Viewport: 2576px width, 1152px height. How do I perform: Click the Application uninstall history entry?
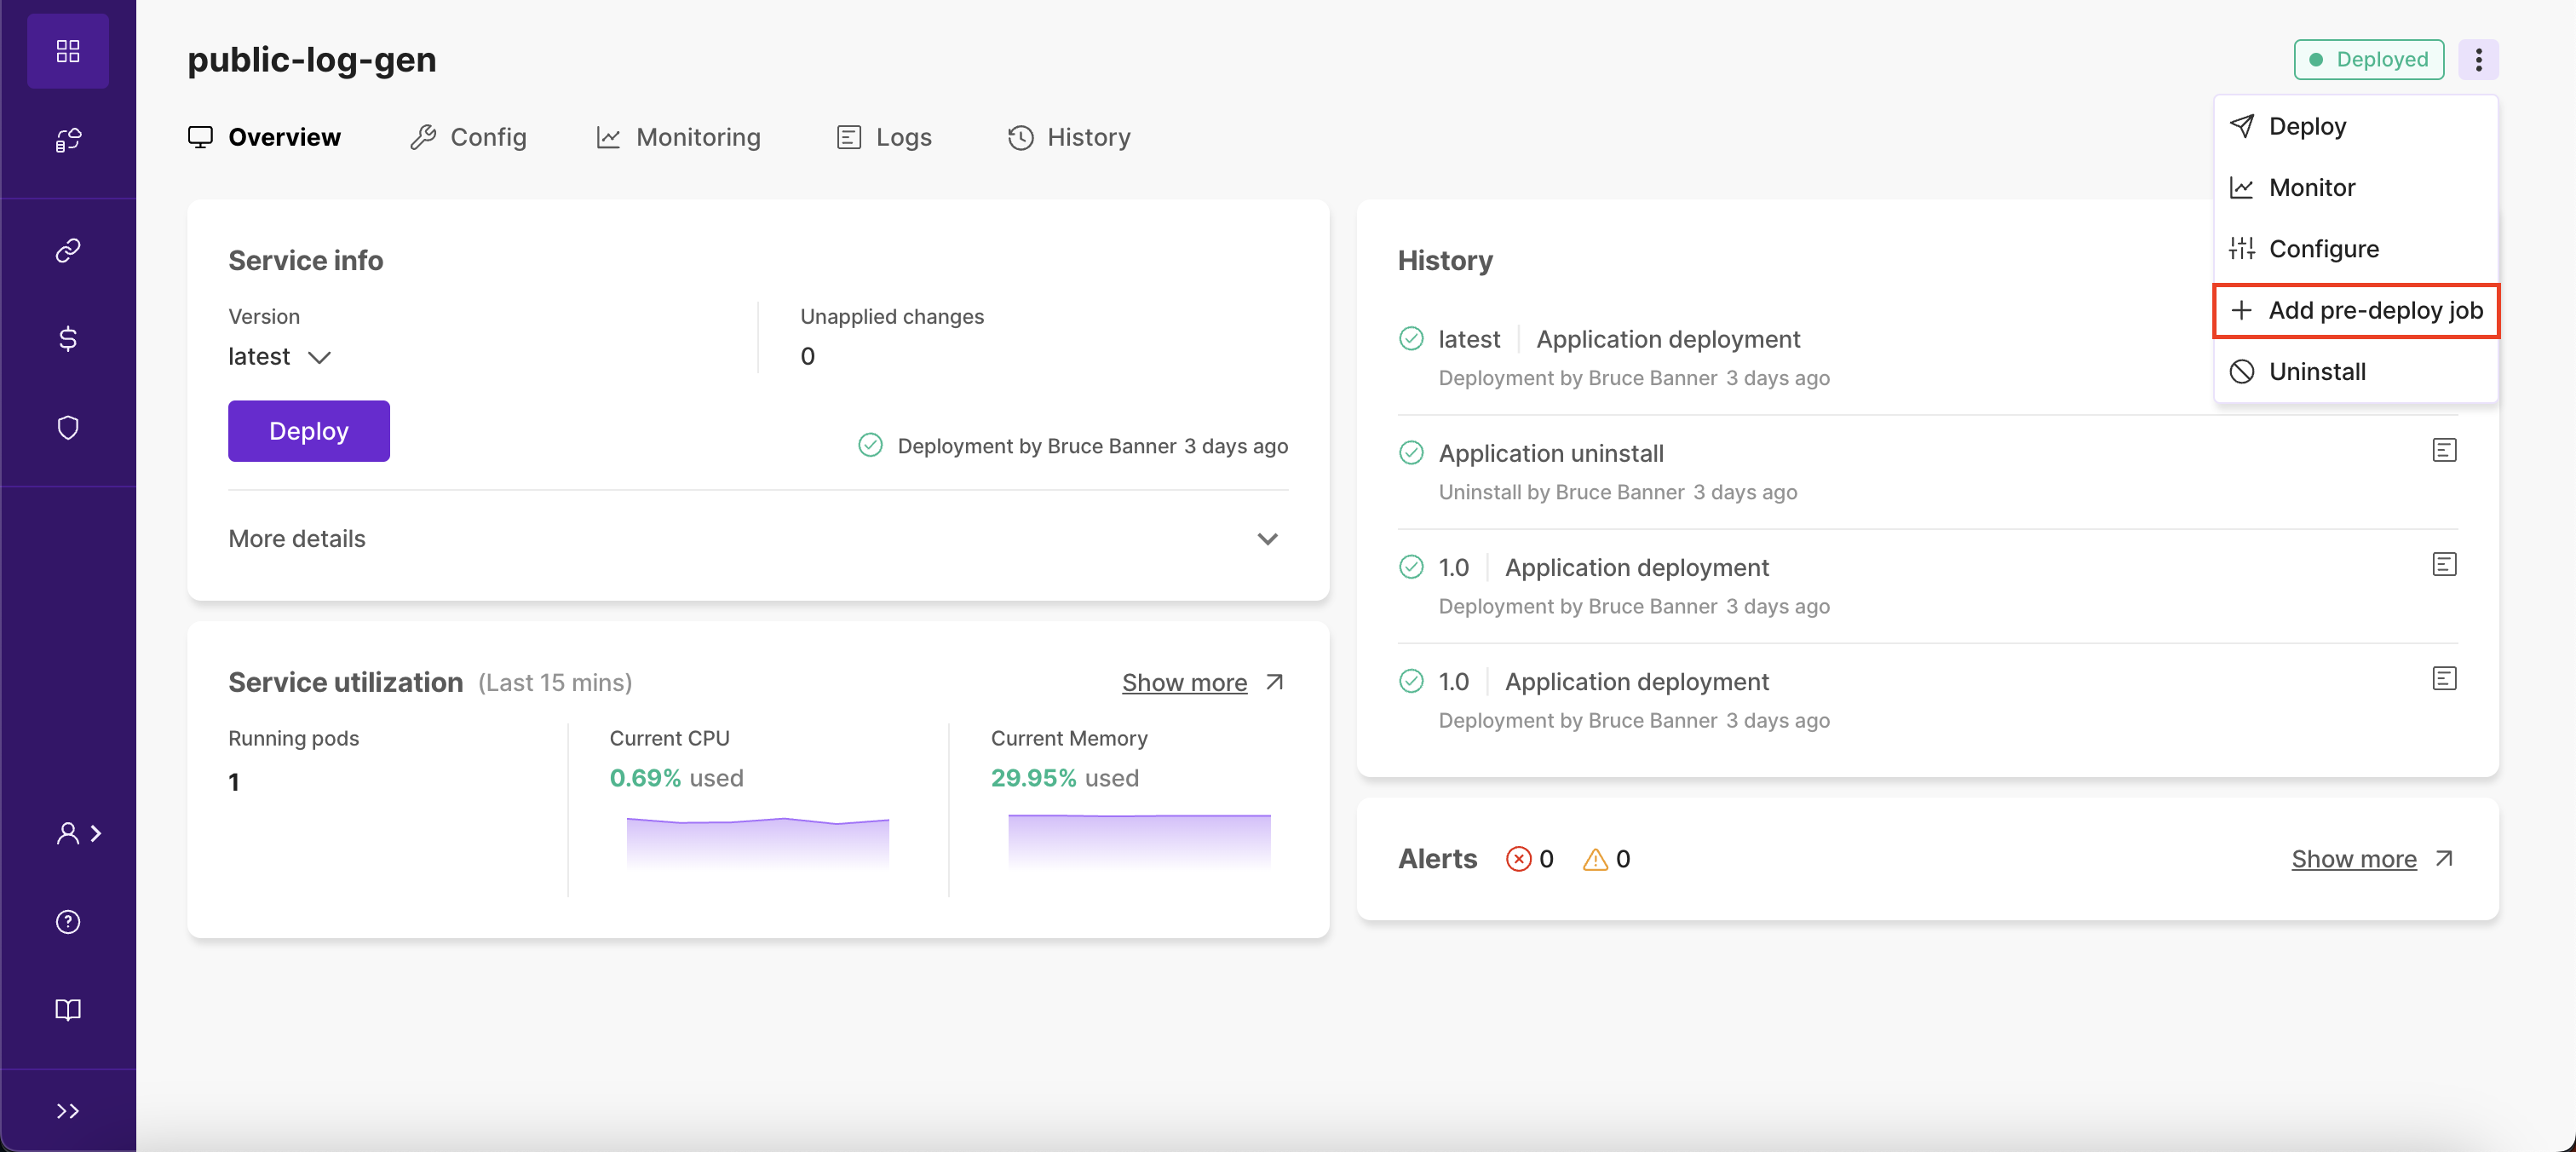point(1927,472)
